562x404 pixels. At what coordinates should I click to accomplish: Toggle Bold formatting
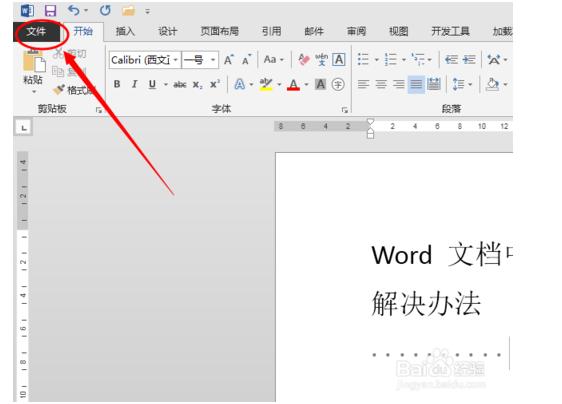coord(117,84)
